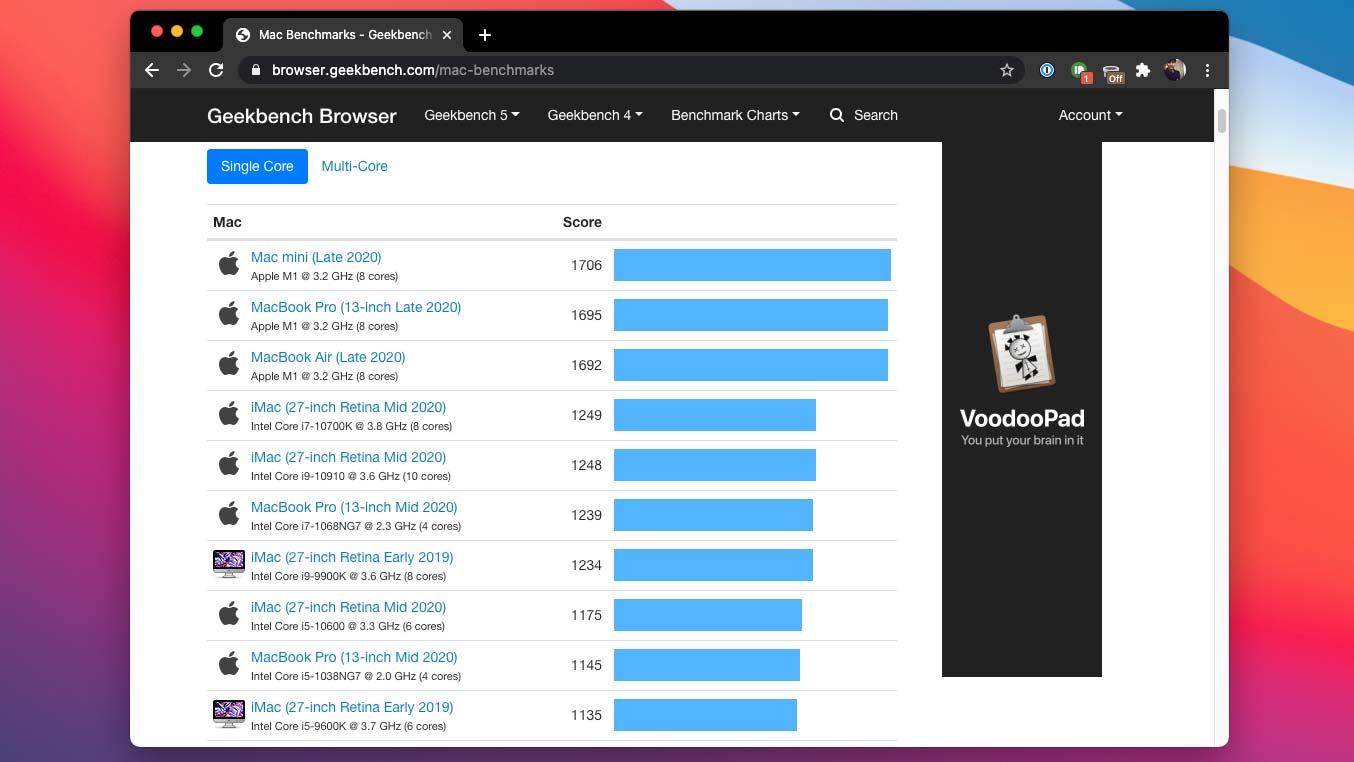Click the score bar for 1249

(715, 415)
